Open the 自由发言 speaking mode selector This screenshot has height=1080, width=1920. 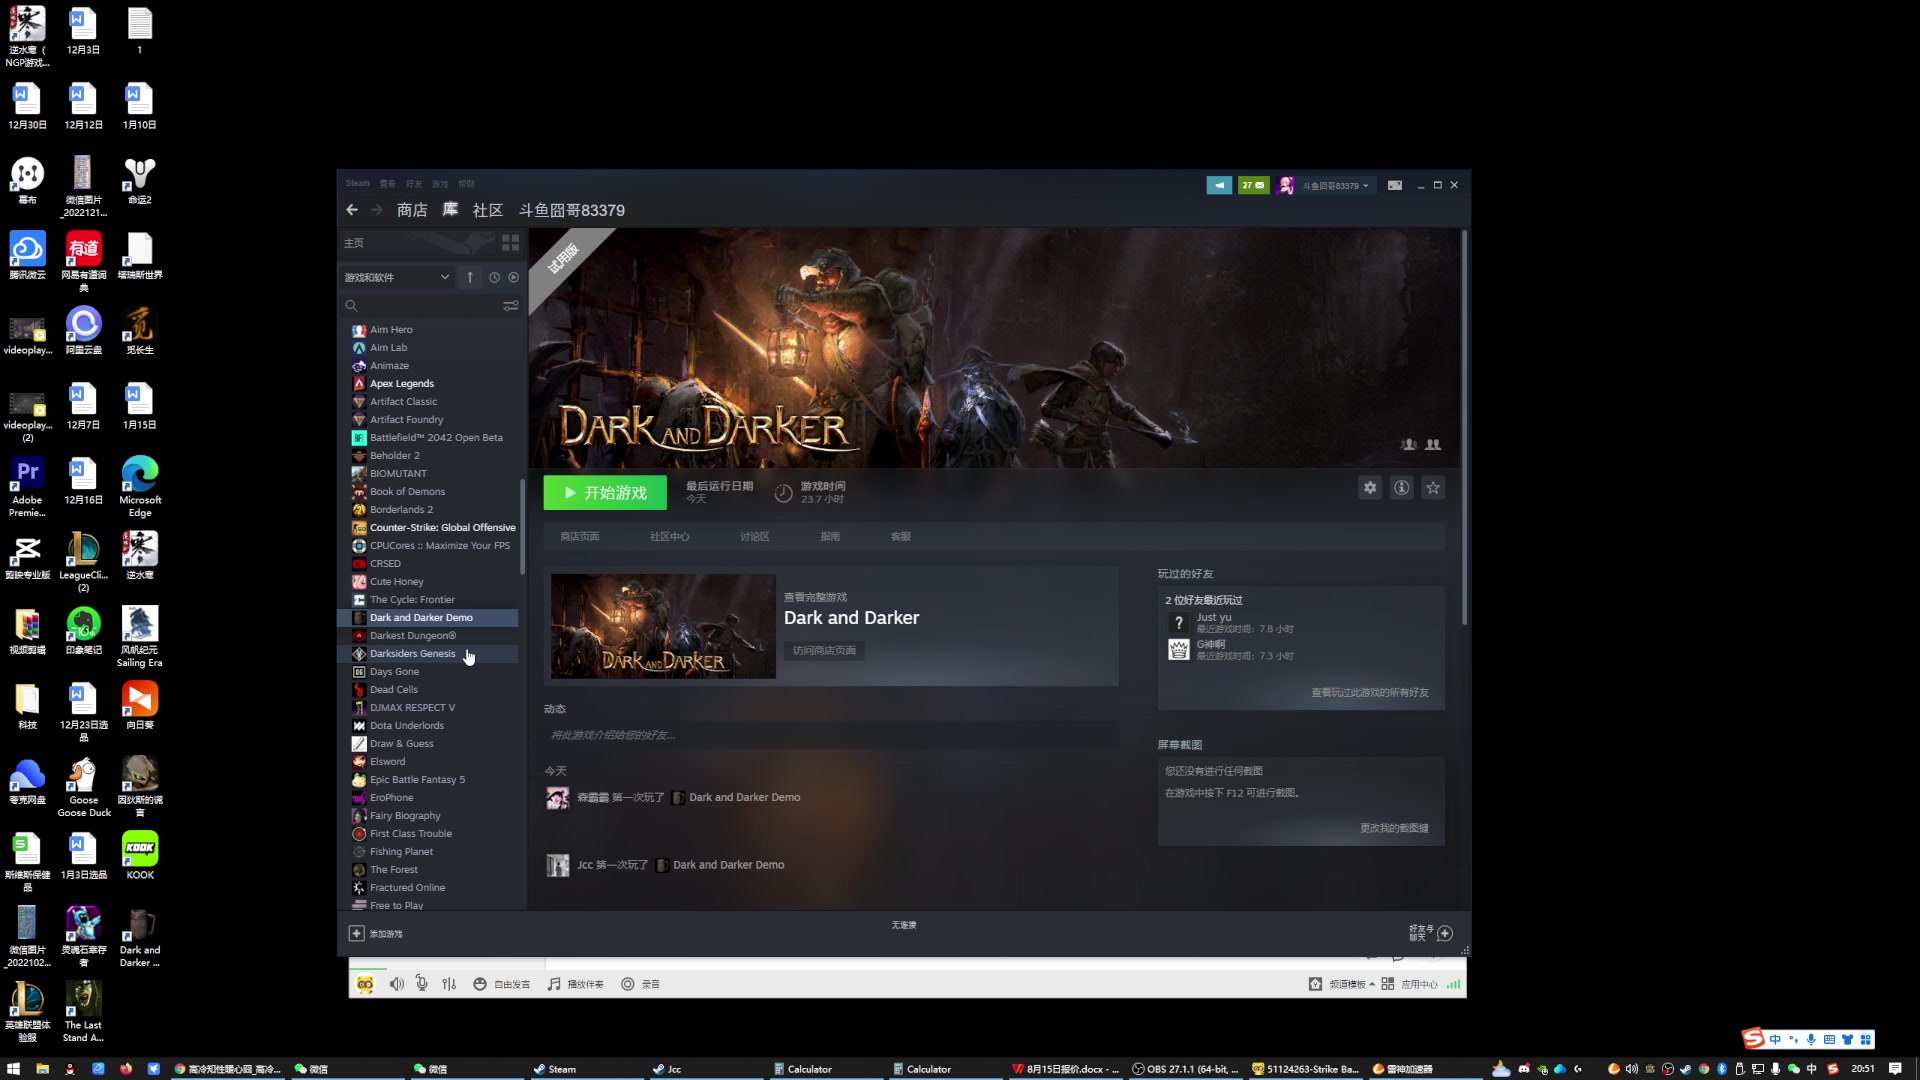point(502,984)
